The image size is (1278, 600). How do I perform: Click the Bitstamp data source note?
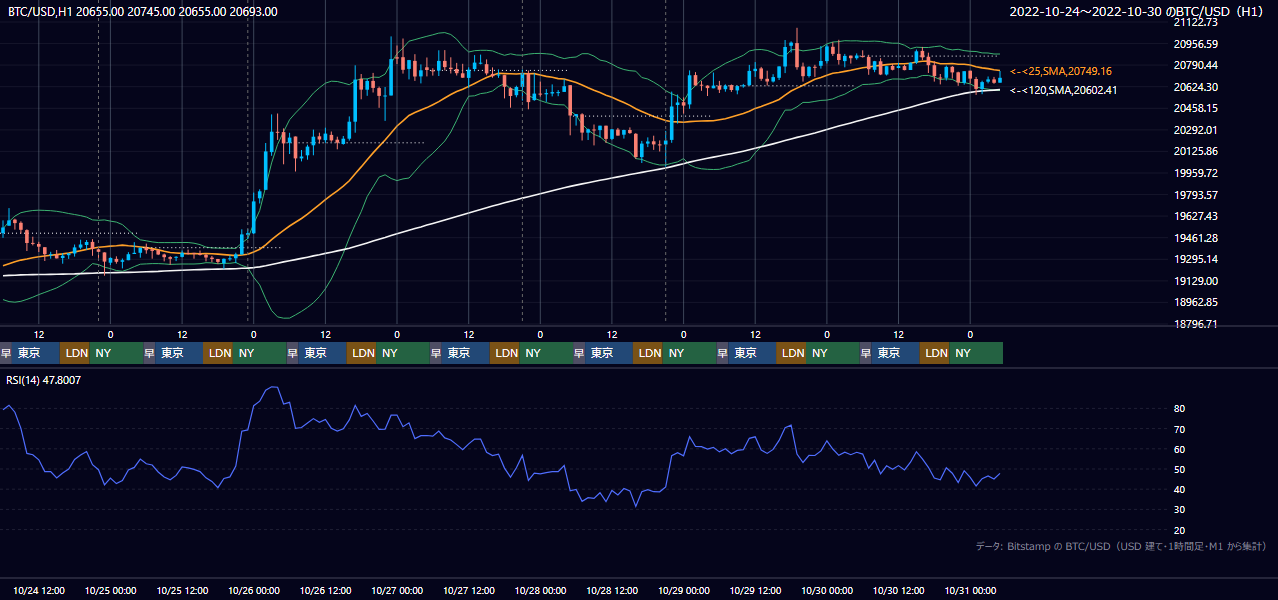pos(1121,547)
